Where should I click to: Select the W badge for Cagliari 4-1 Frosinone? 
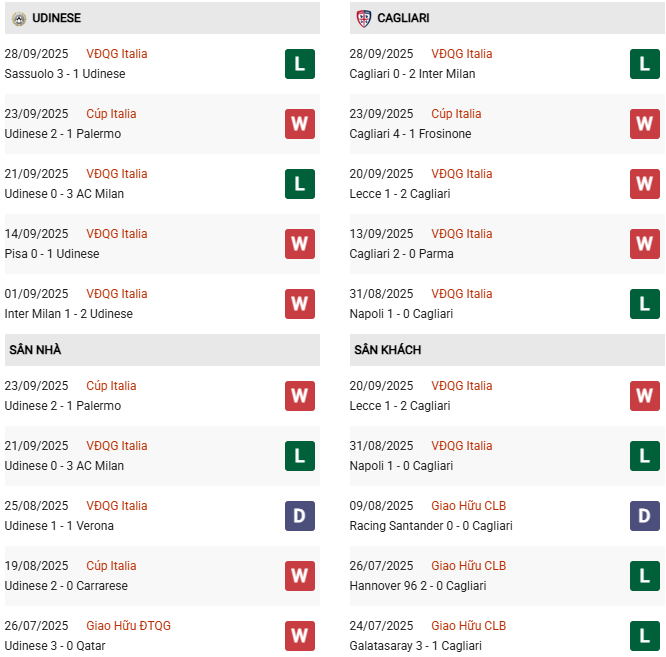click(x=644, y=124)
